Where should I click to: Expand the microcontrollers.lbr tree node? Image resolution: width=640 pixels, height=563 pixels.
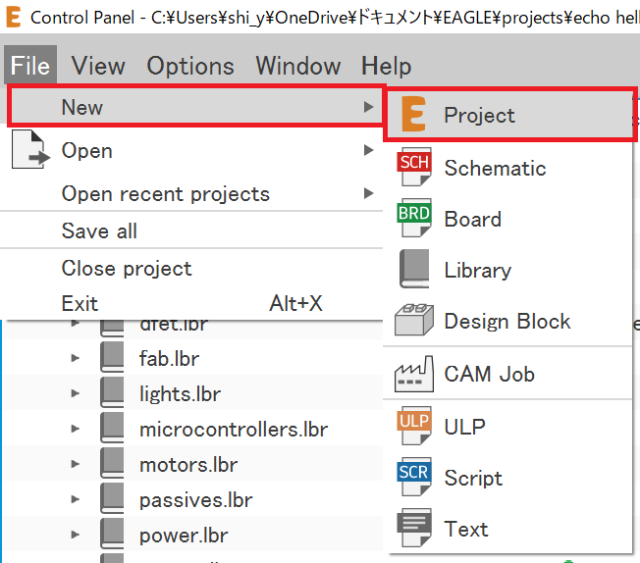pyautogui.click(x=75, y=428)
